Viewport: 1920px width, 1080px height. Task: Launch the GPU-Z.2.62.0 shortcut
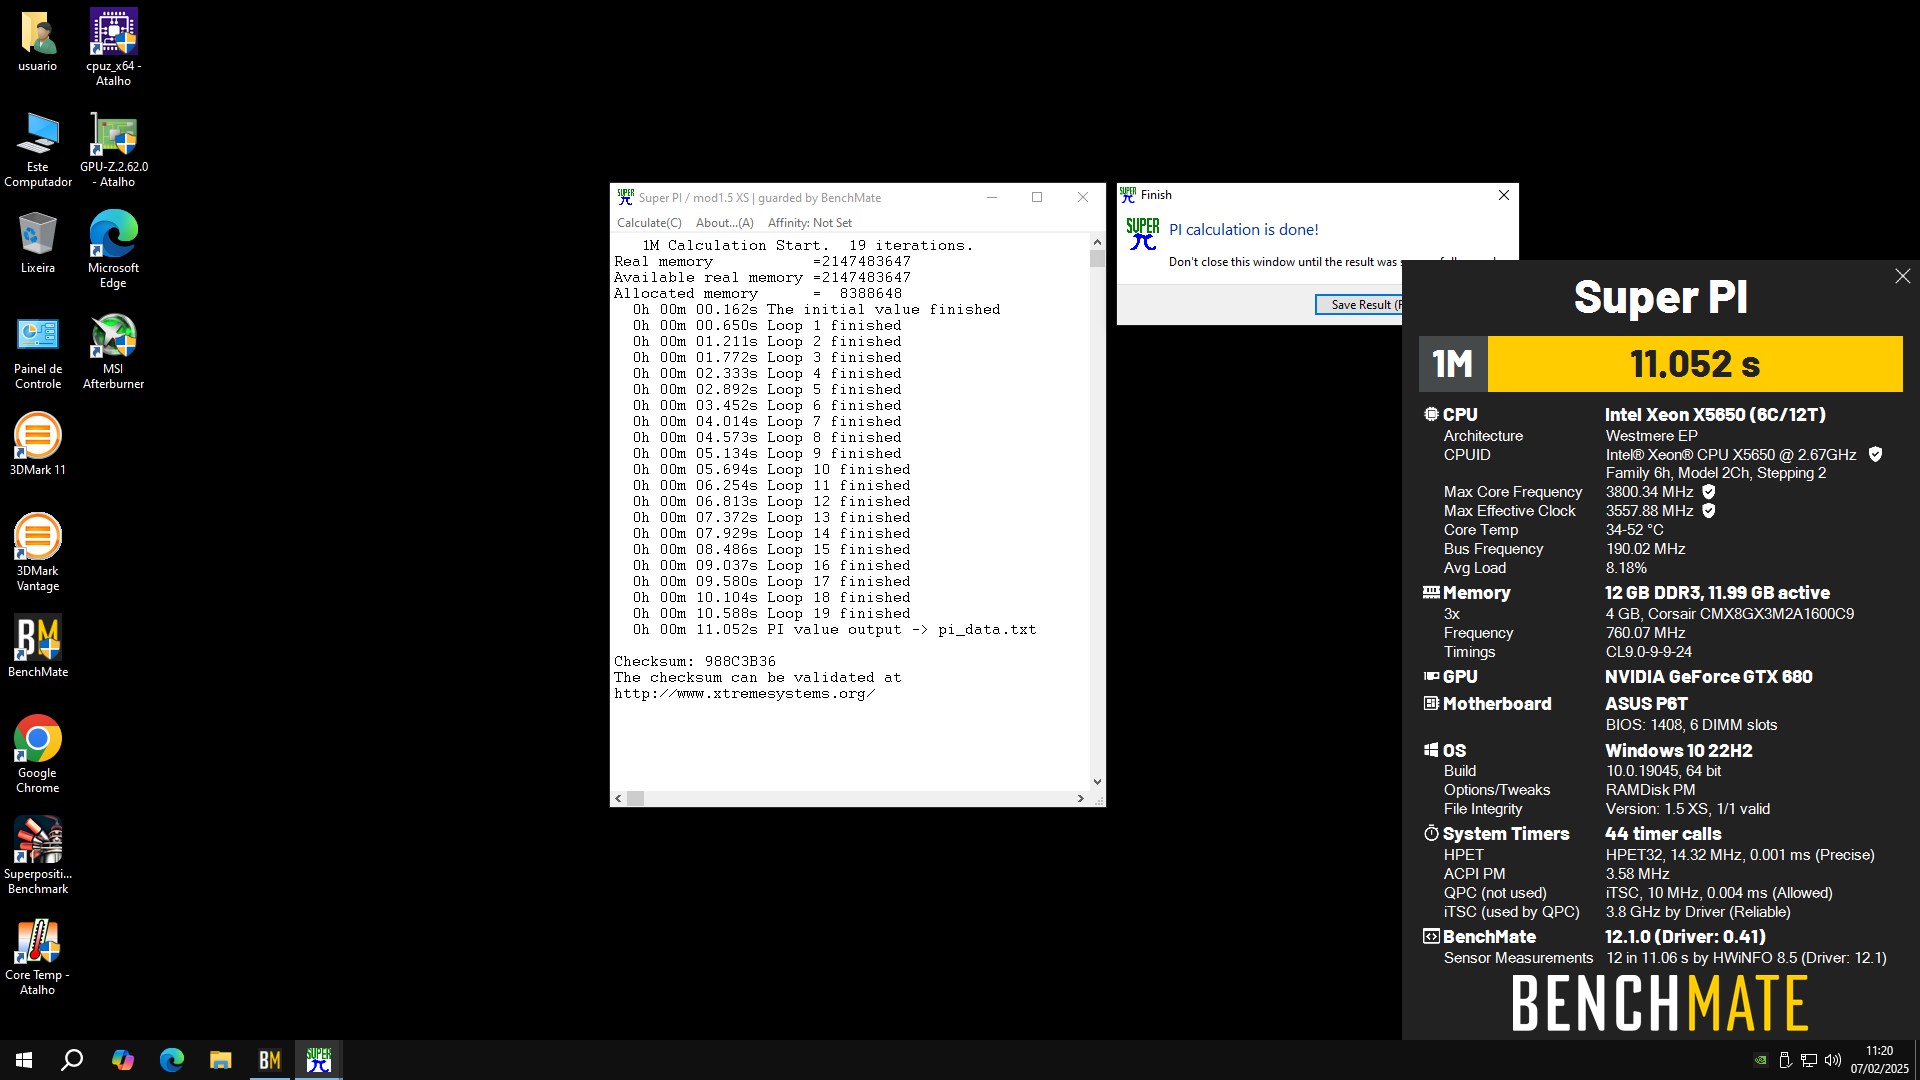click(114, 149)
